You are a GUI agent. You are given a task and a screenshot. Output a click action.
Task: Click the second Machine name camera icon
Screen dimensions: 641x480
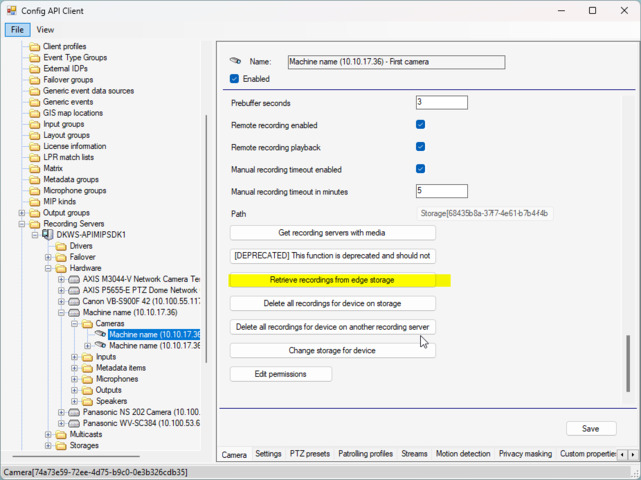100,346
